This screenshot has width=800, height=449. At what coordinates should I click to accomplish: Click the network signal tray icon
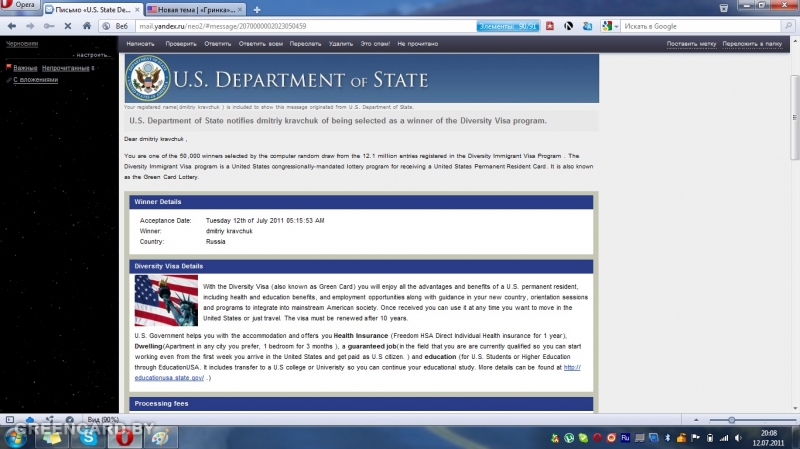[x=724, y=438]
